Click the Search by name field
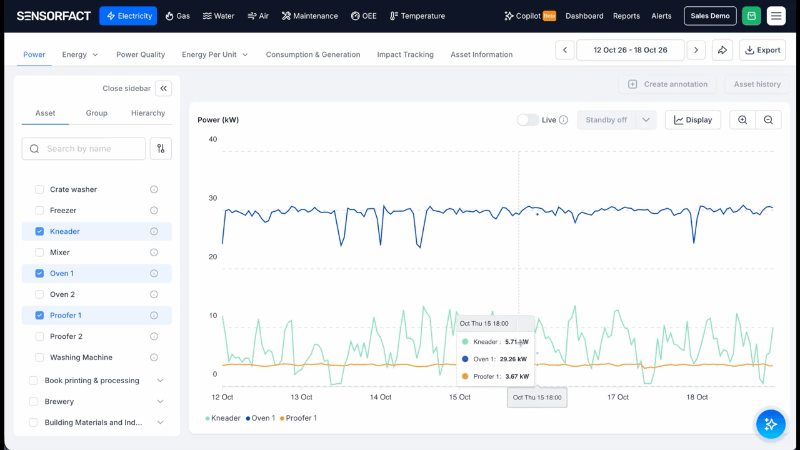Image resolution: width=800 pixels, height=450 pixels. (x=84, y=148)
